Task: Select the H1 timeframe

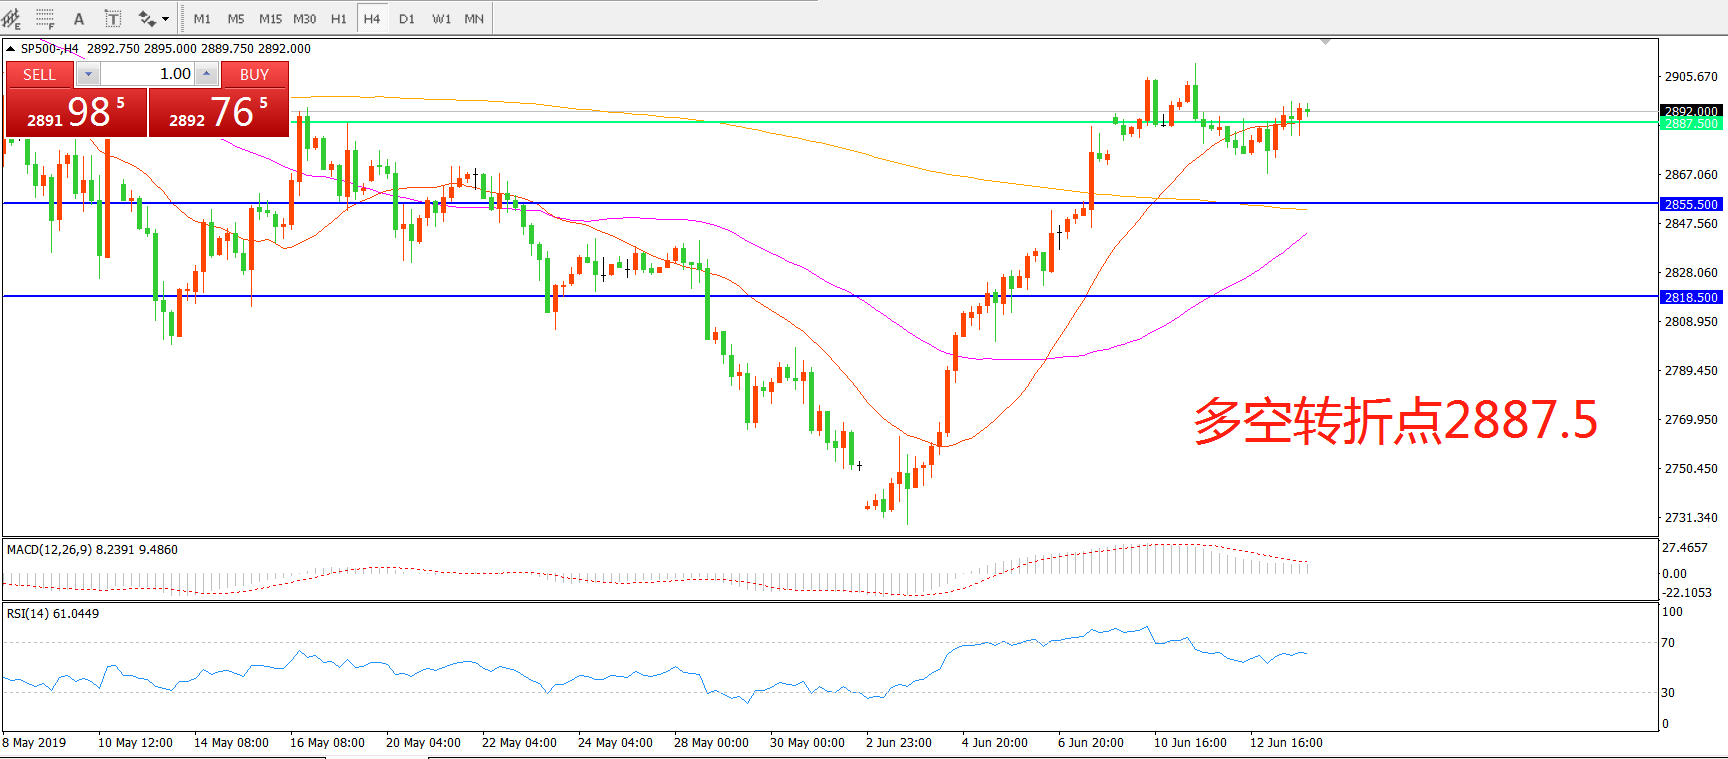Action: pos(338,18)
